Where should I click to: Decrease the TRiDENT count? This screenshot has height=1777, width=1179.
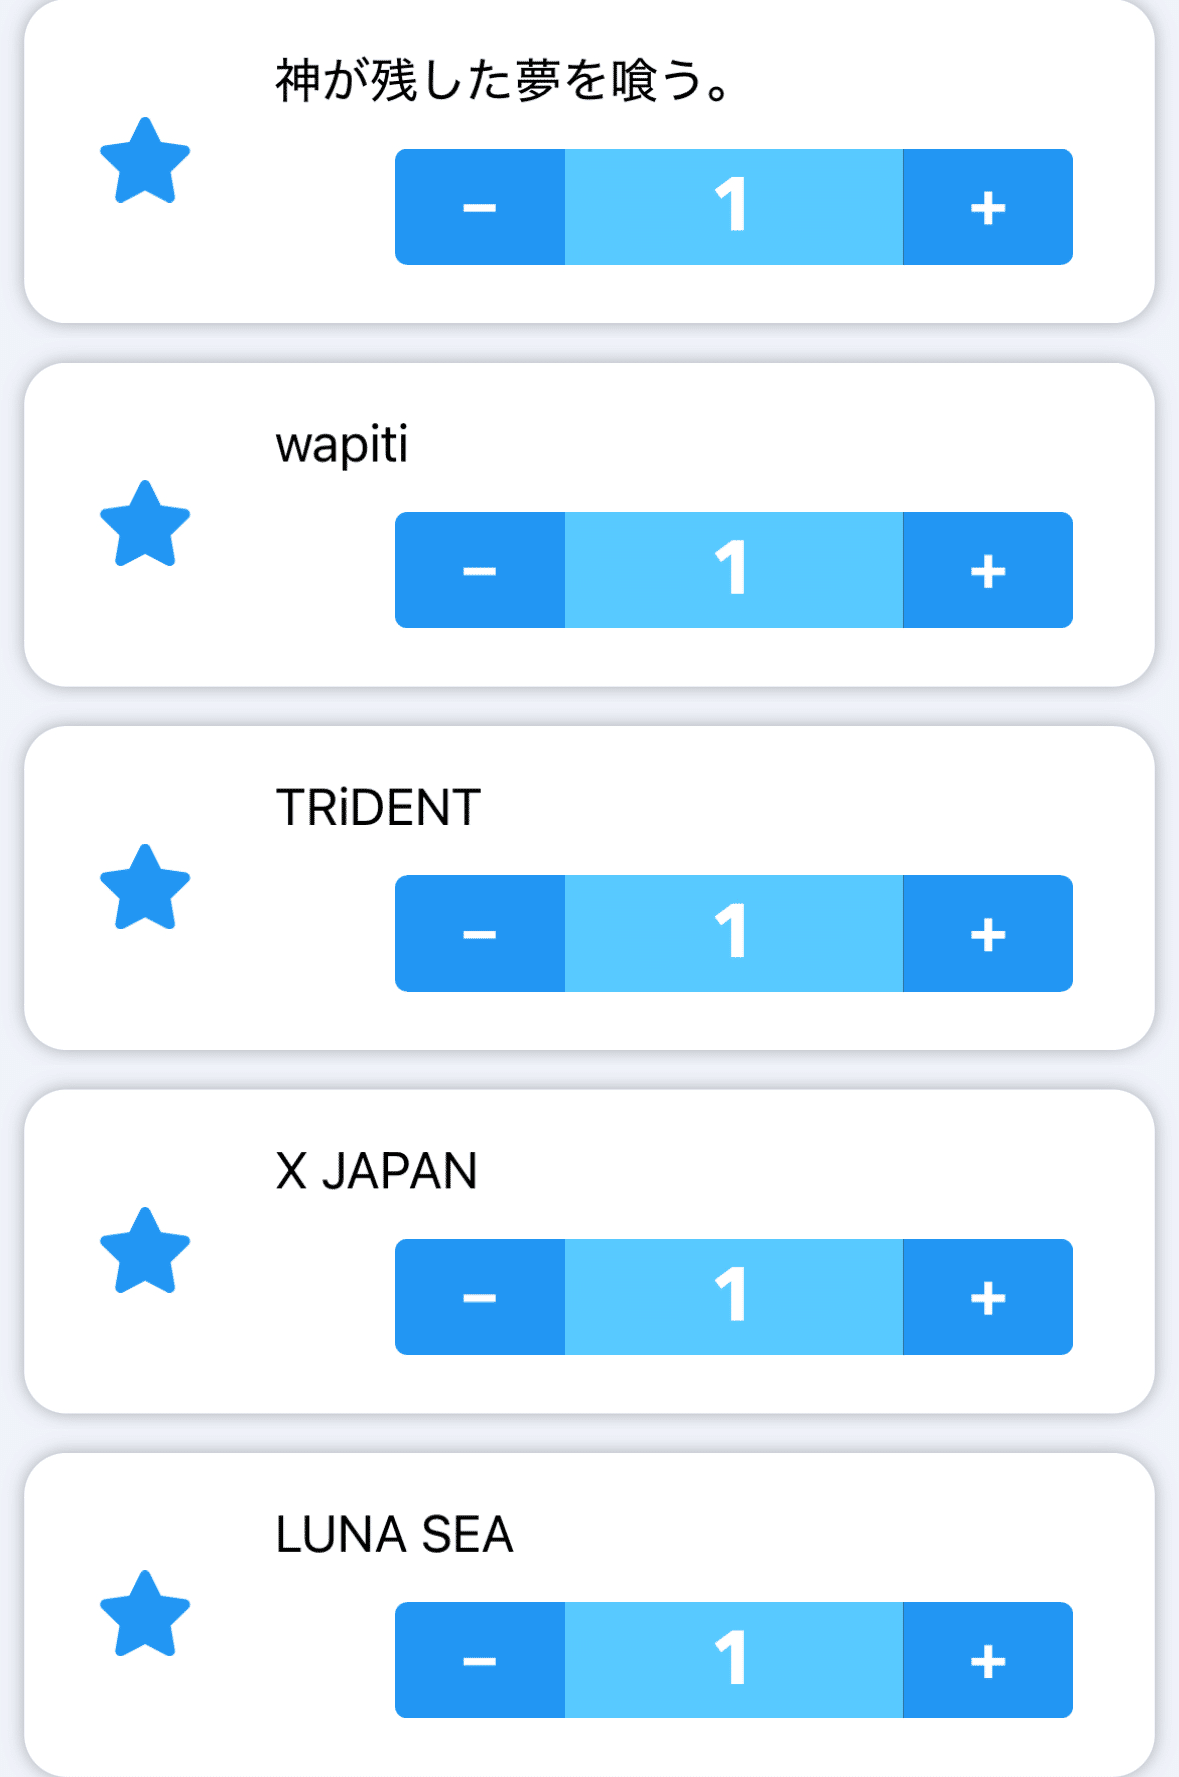[x=480, y=933]
